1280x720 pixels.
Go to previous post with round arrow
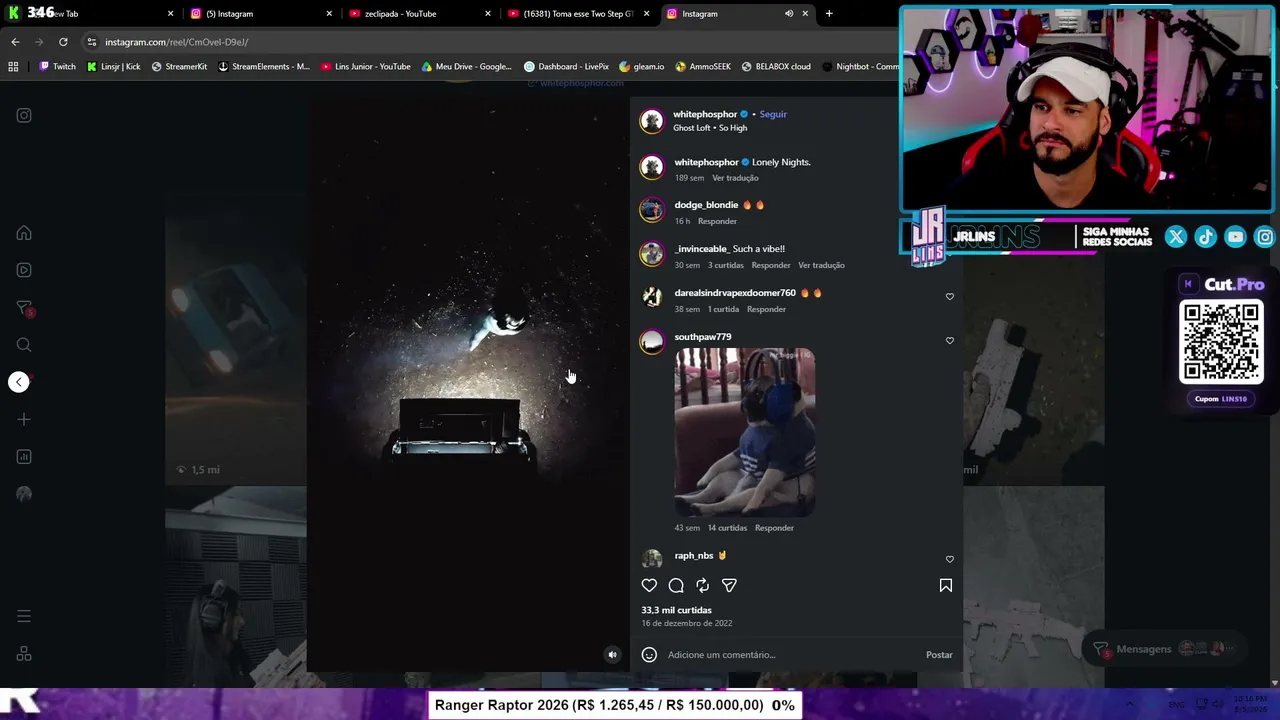19,382
